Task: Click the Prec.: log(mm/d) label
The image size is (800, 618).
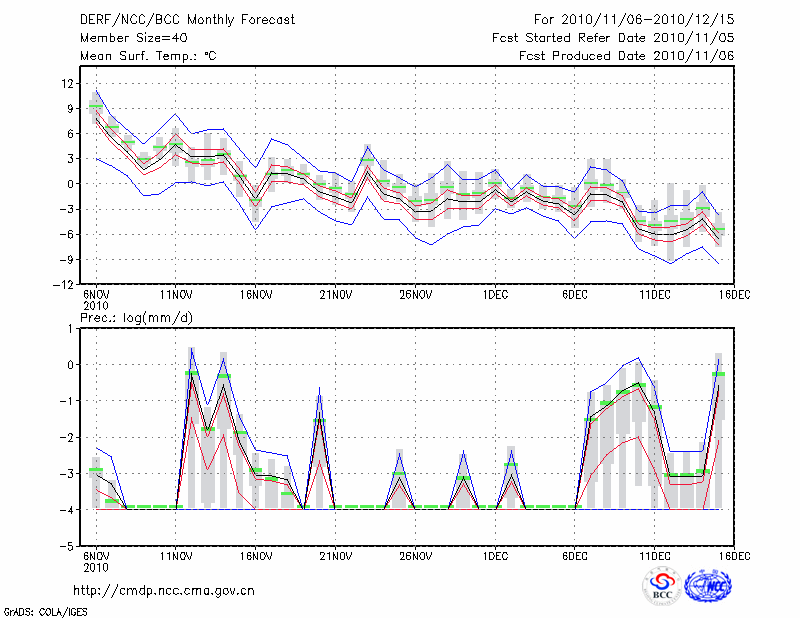Action: (x=136, y=317)
